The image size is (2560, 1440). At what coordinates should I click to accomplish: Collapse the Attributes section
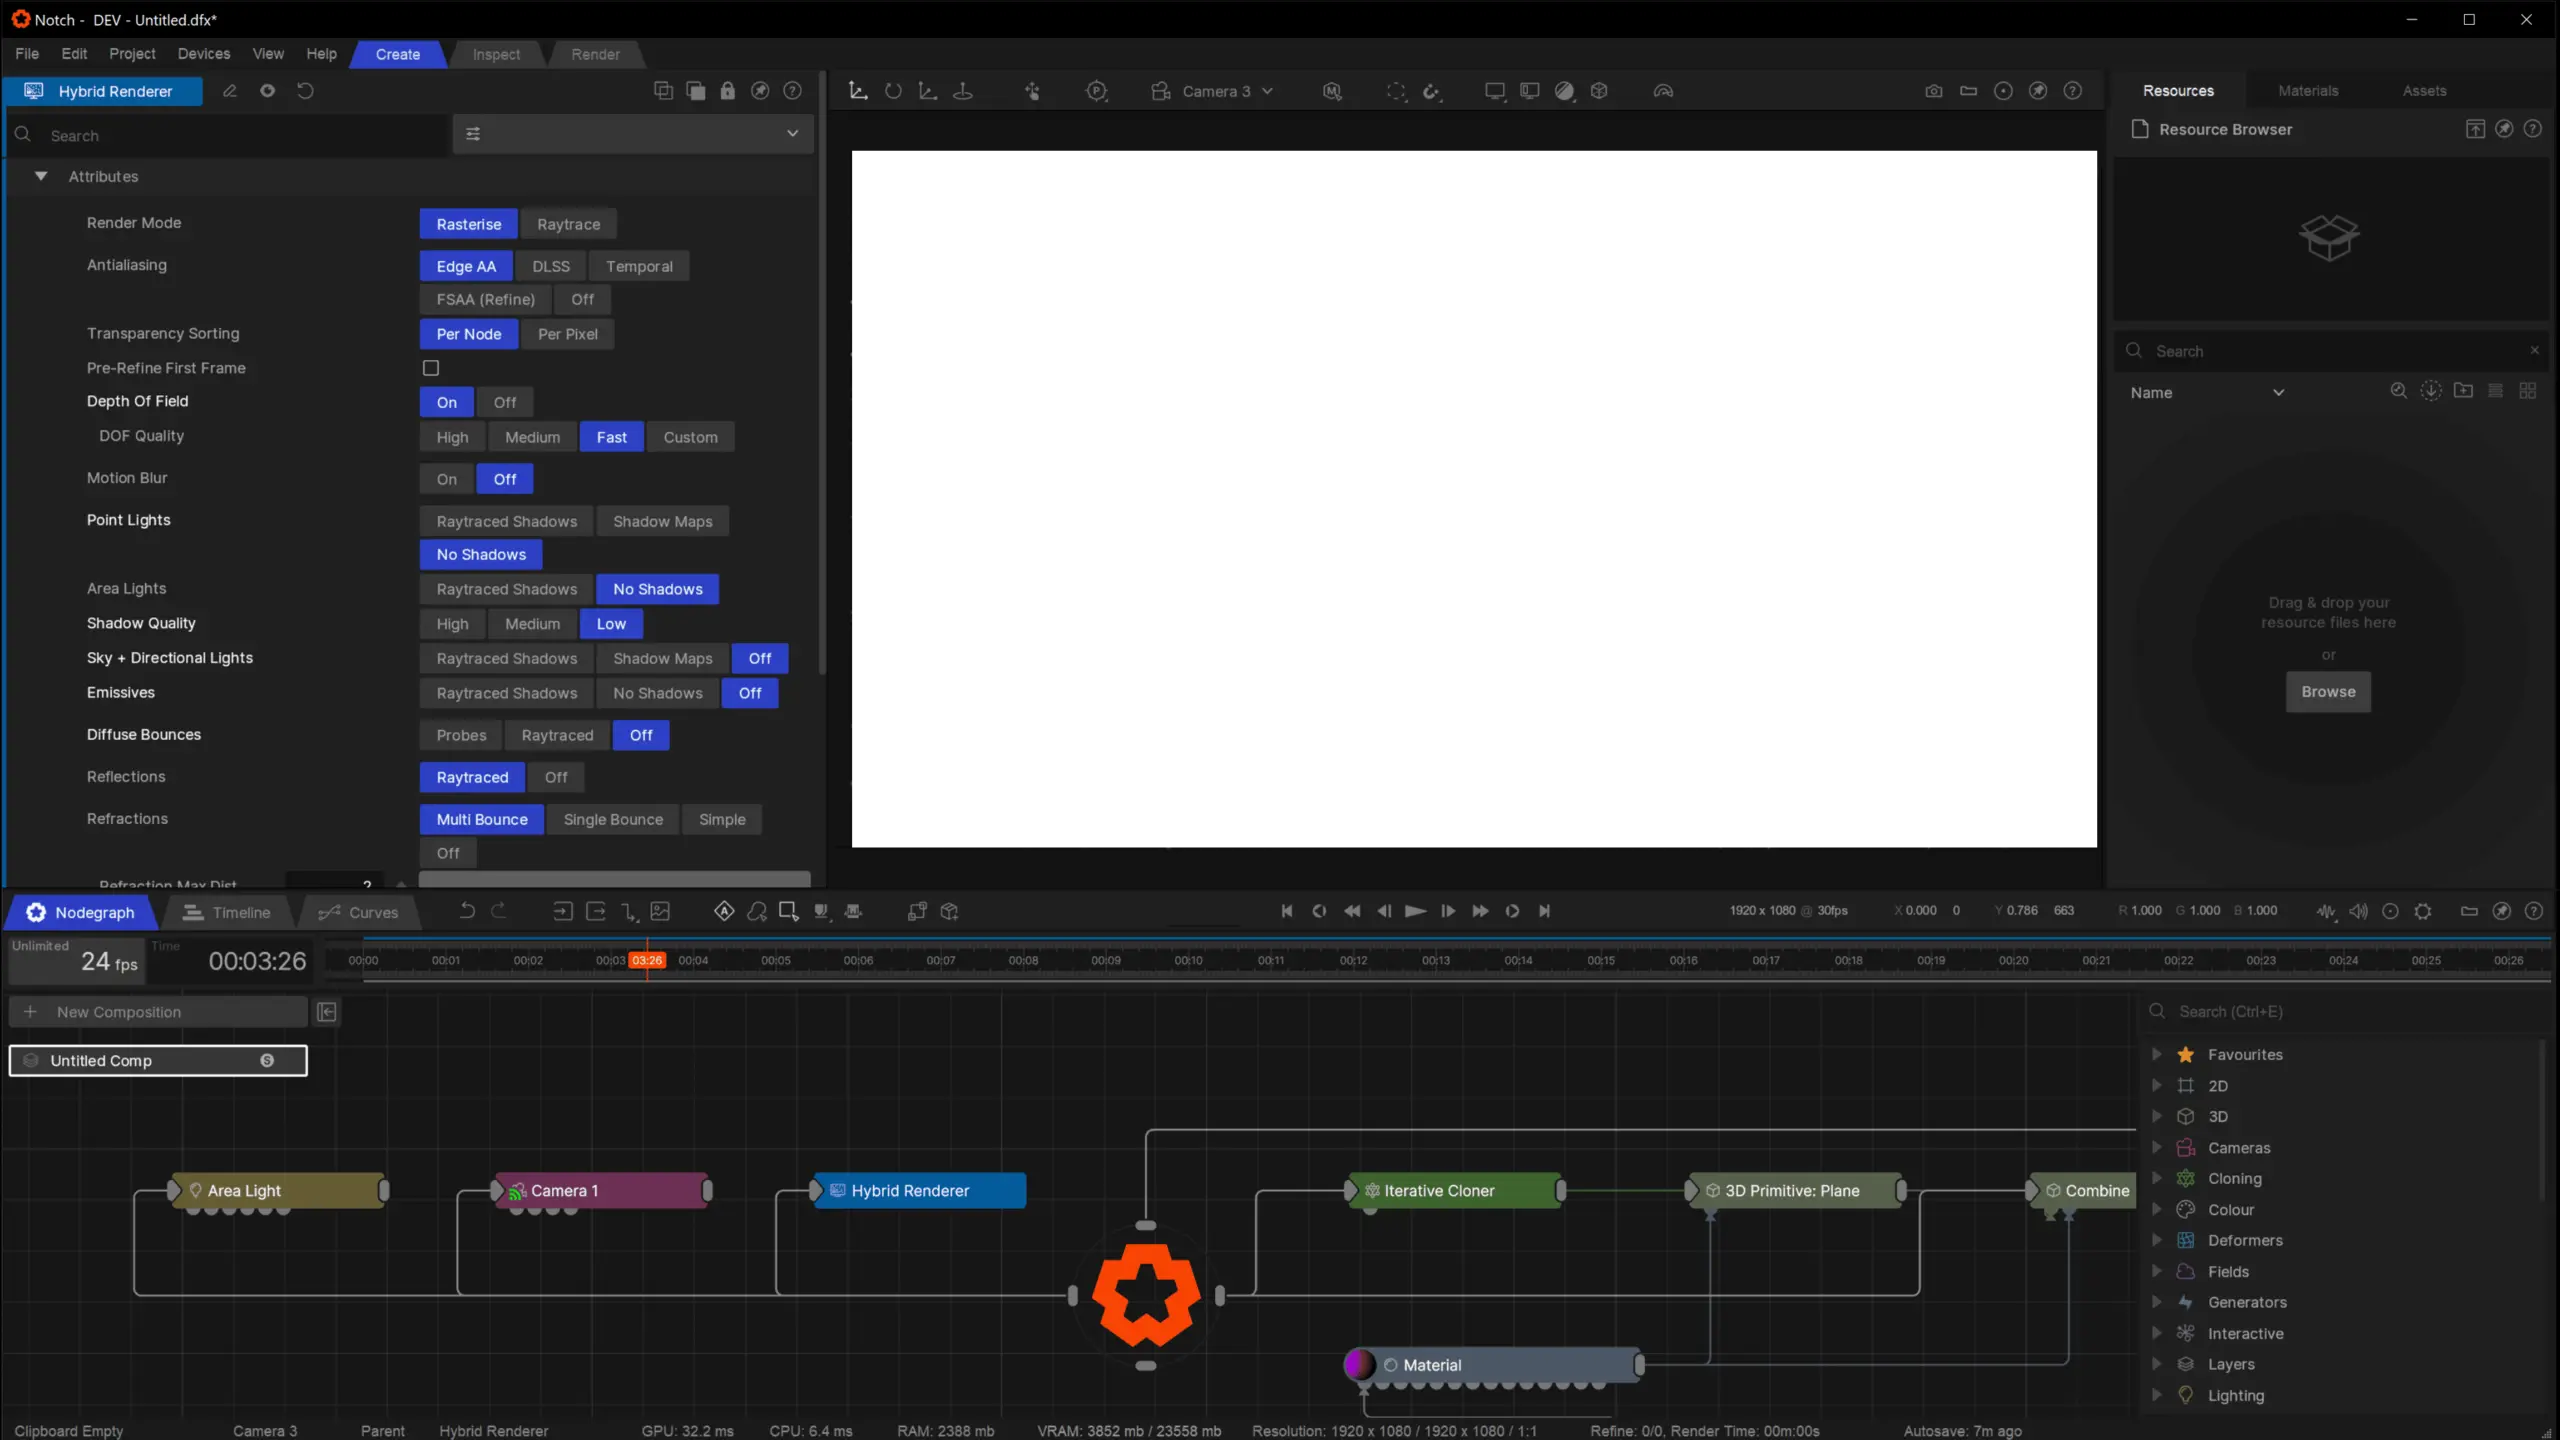click(41, 176)
